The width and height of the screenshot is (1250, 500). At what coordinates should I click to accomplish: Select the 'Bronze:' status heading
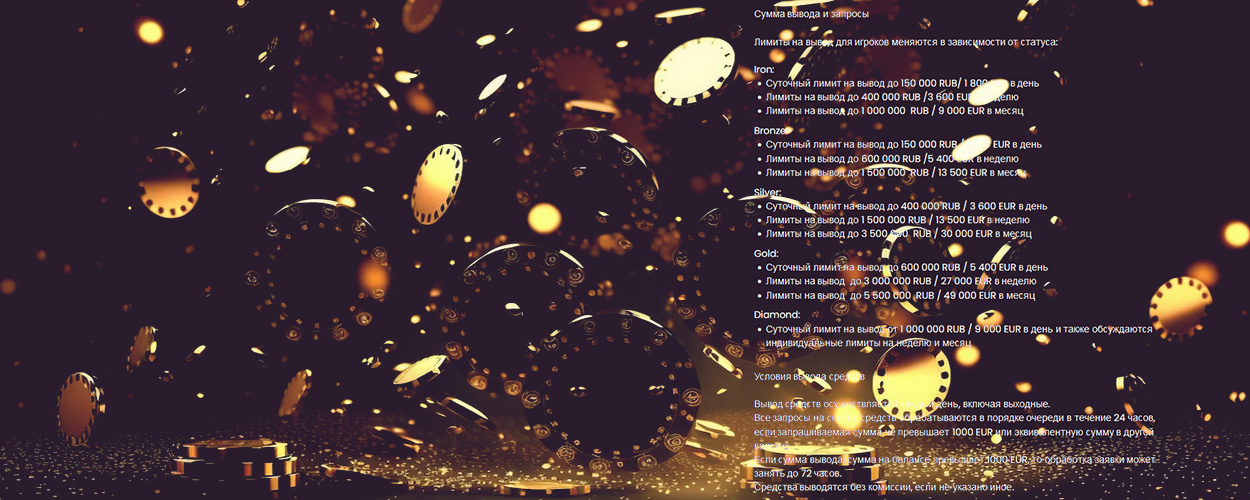pos(771,131)
